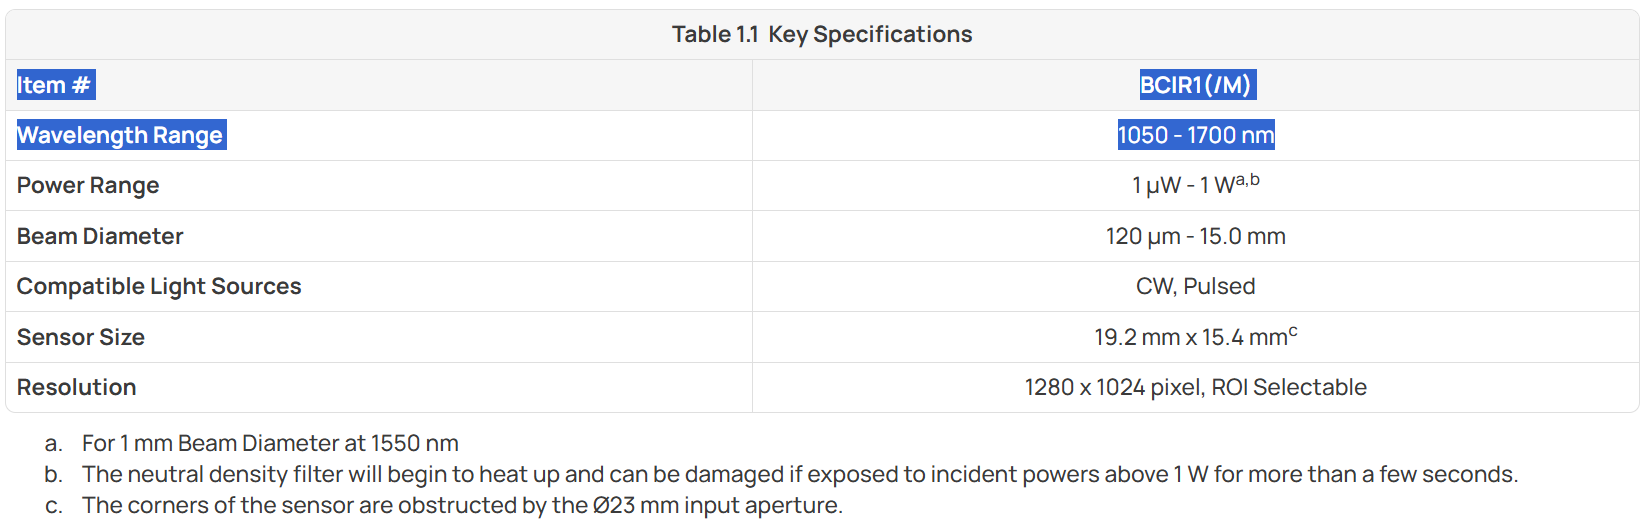Click the 120 µm - 15.0 mm value
Viewport: 1647px width, 523px height.
pos(1196,236)
